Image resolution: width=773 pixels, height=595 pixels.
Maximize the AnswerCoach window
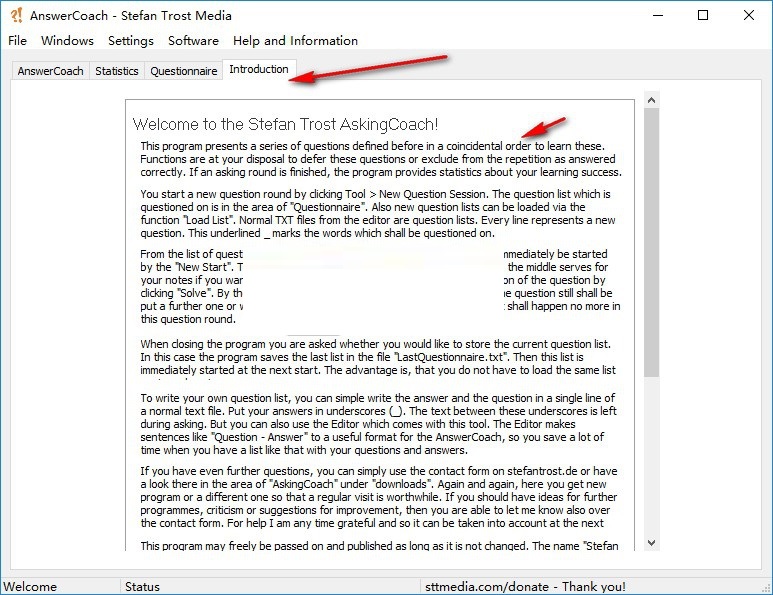pos(703,15)
